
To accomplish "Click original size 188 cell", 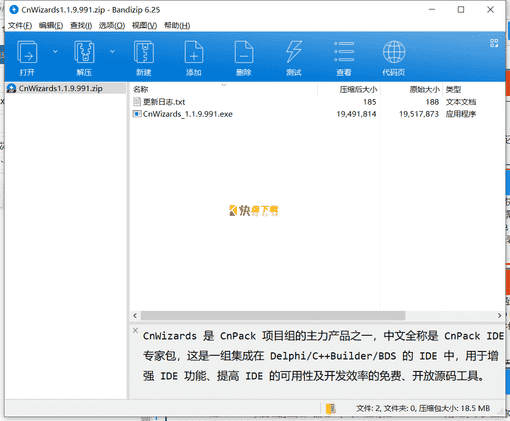I will [x=432, y=102].
